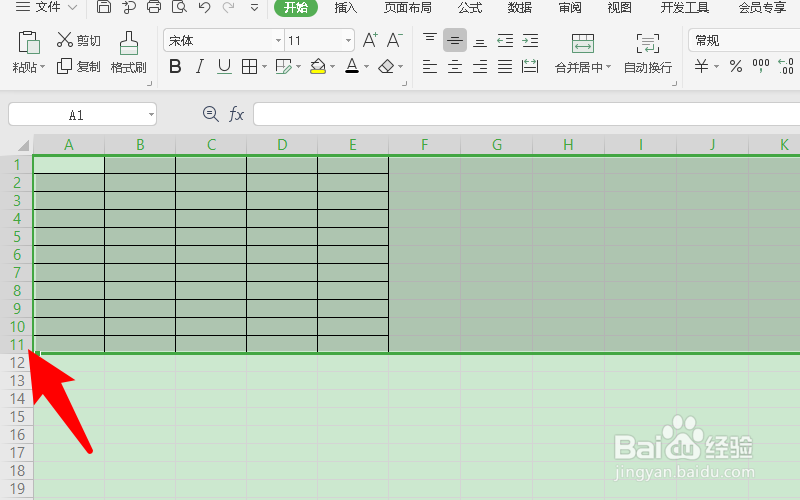This screenshot has height=500, width=800.
Task: Apply thousands separator format
Action: 761,65
